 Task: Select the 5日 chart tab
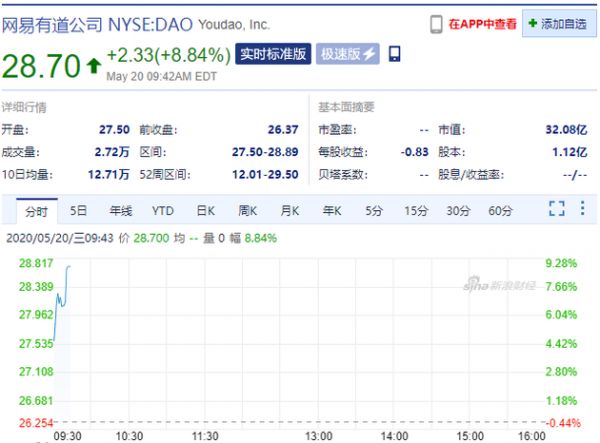click(78, 210)
